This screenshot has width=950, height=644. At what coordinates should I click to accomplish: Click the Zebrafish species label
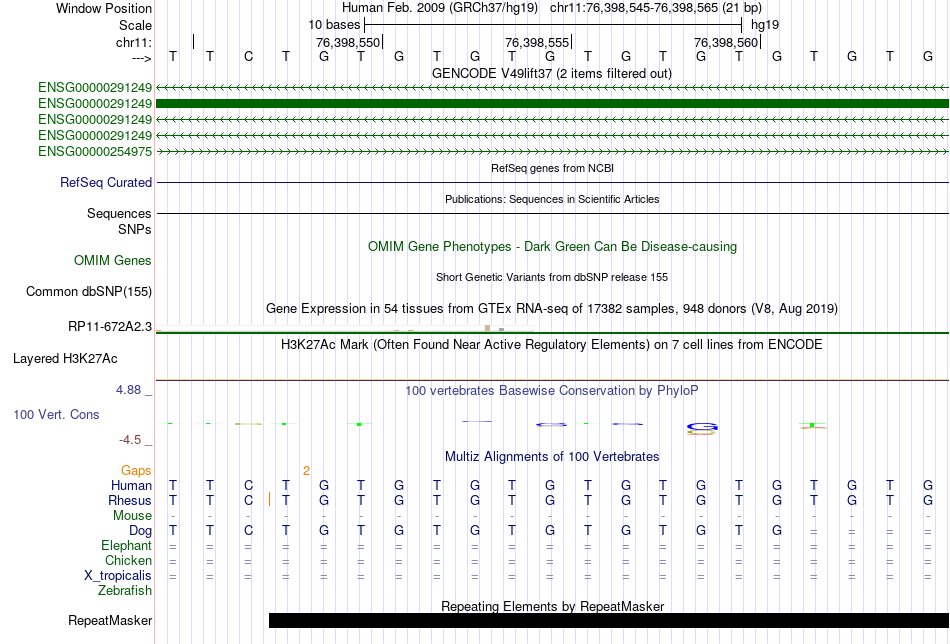coord(125,591)
